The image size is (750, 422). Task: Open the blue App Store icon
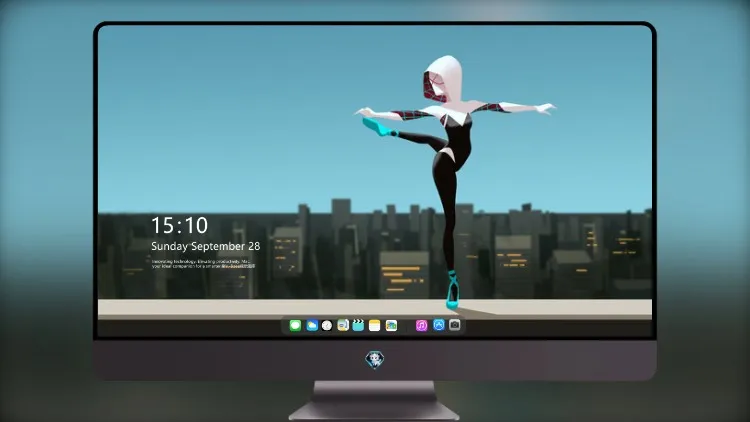coord(439,325)
